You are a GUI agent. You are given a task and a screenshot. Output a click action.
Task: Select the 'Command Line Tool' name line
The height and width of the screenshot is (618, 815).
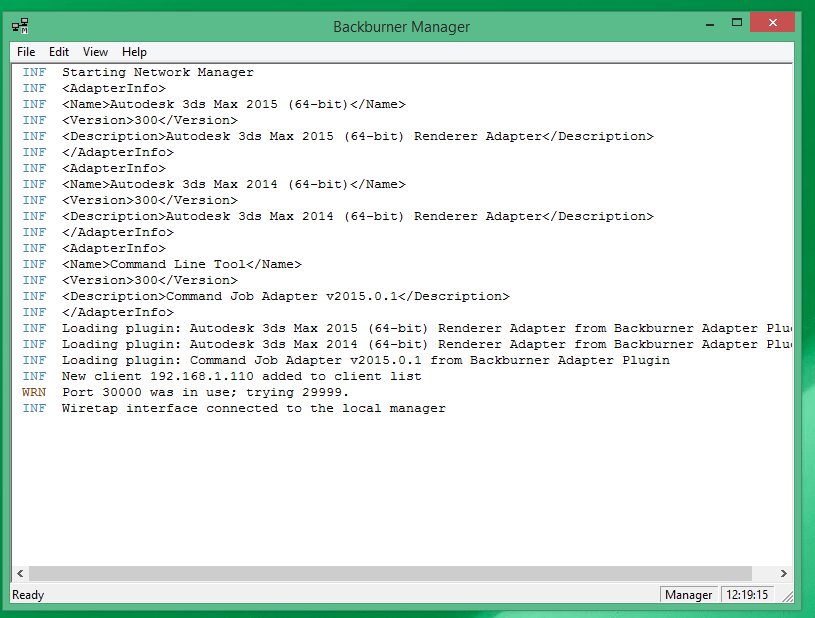(181, 264)
